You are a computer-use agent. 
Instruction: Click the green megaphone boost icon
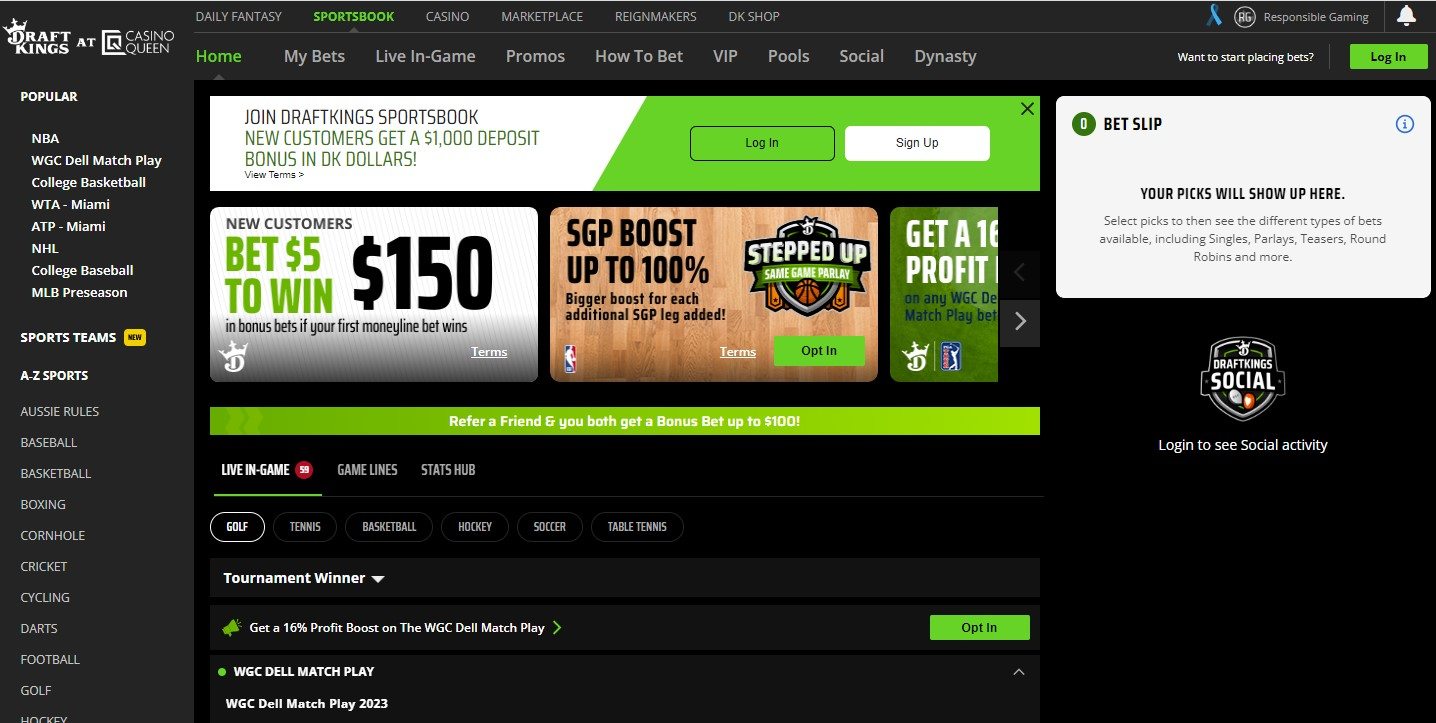click(x=232, y=627)
